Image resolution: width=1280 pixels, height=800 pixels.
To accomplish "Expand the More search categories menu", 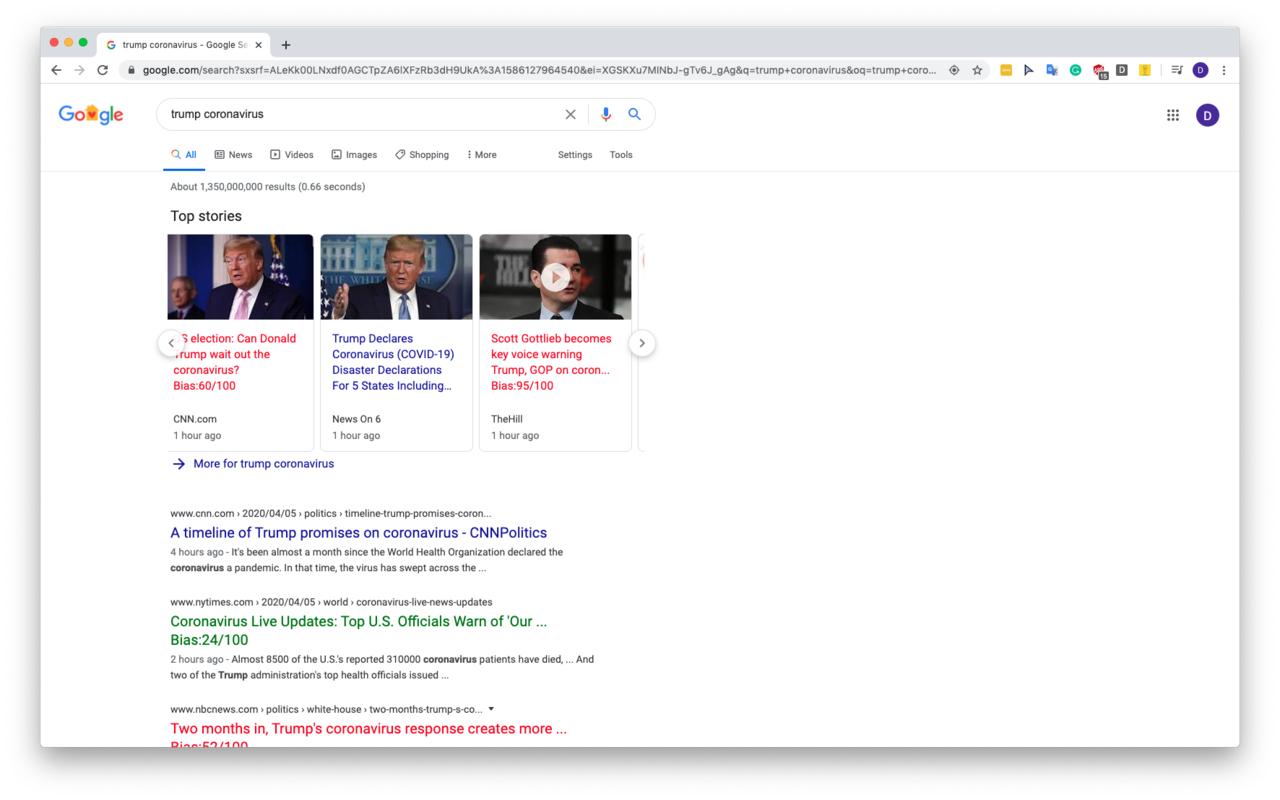I will (481, 155).
